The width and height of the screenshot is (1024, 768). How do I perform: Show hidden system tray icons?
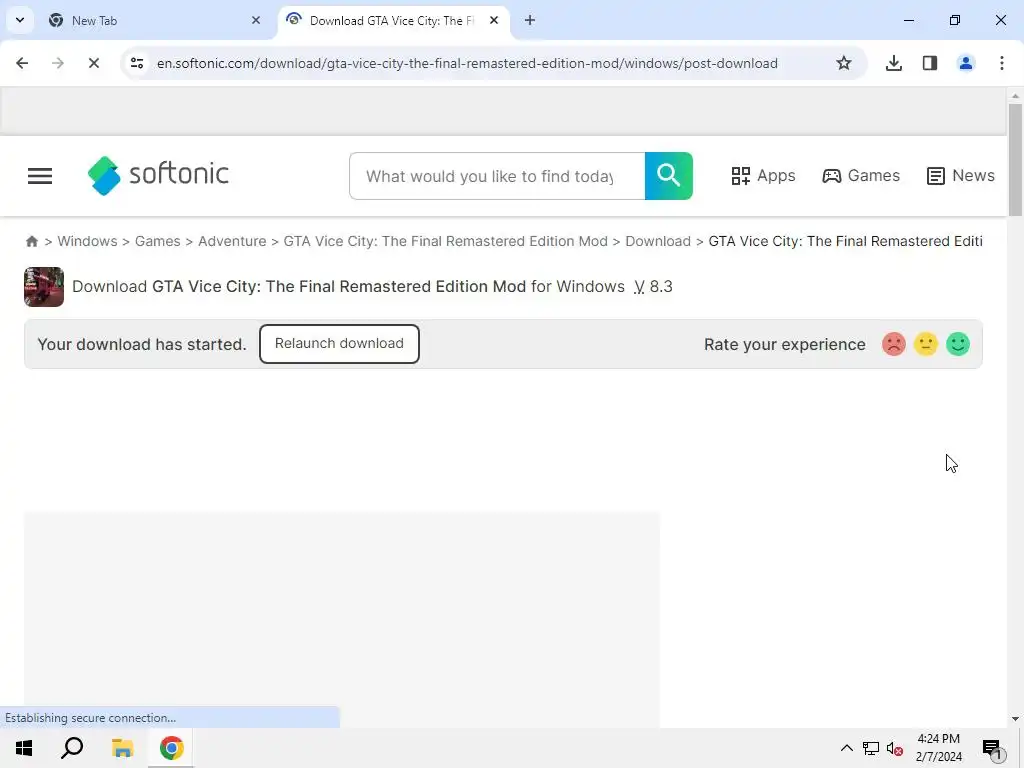click(846, 748)
